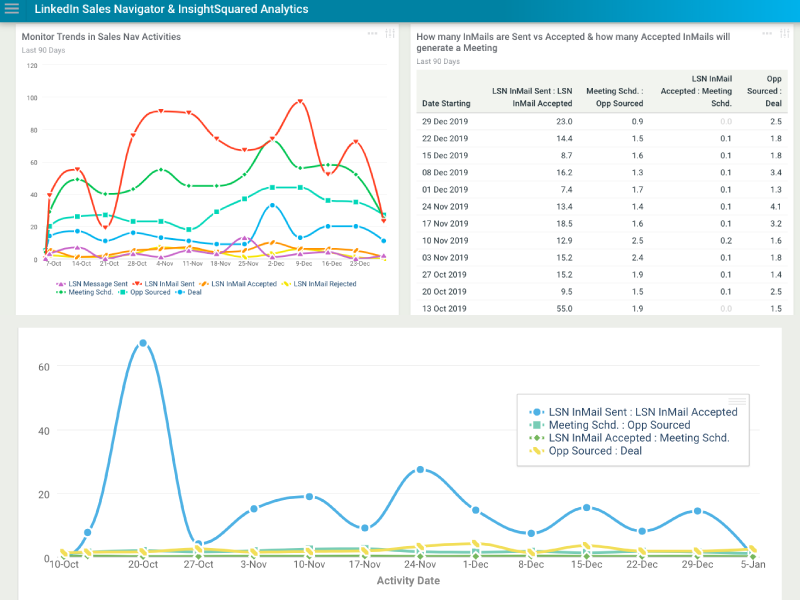Screen dimensions: 800x600
Task: Open filter settings on InMails table panel
Action: (x=783, y=33)
